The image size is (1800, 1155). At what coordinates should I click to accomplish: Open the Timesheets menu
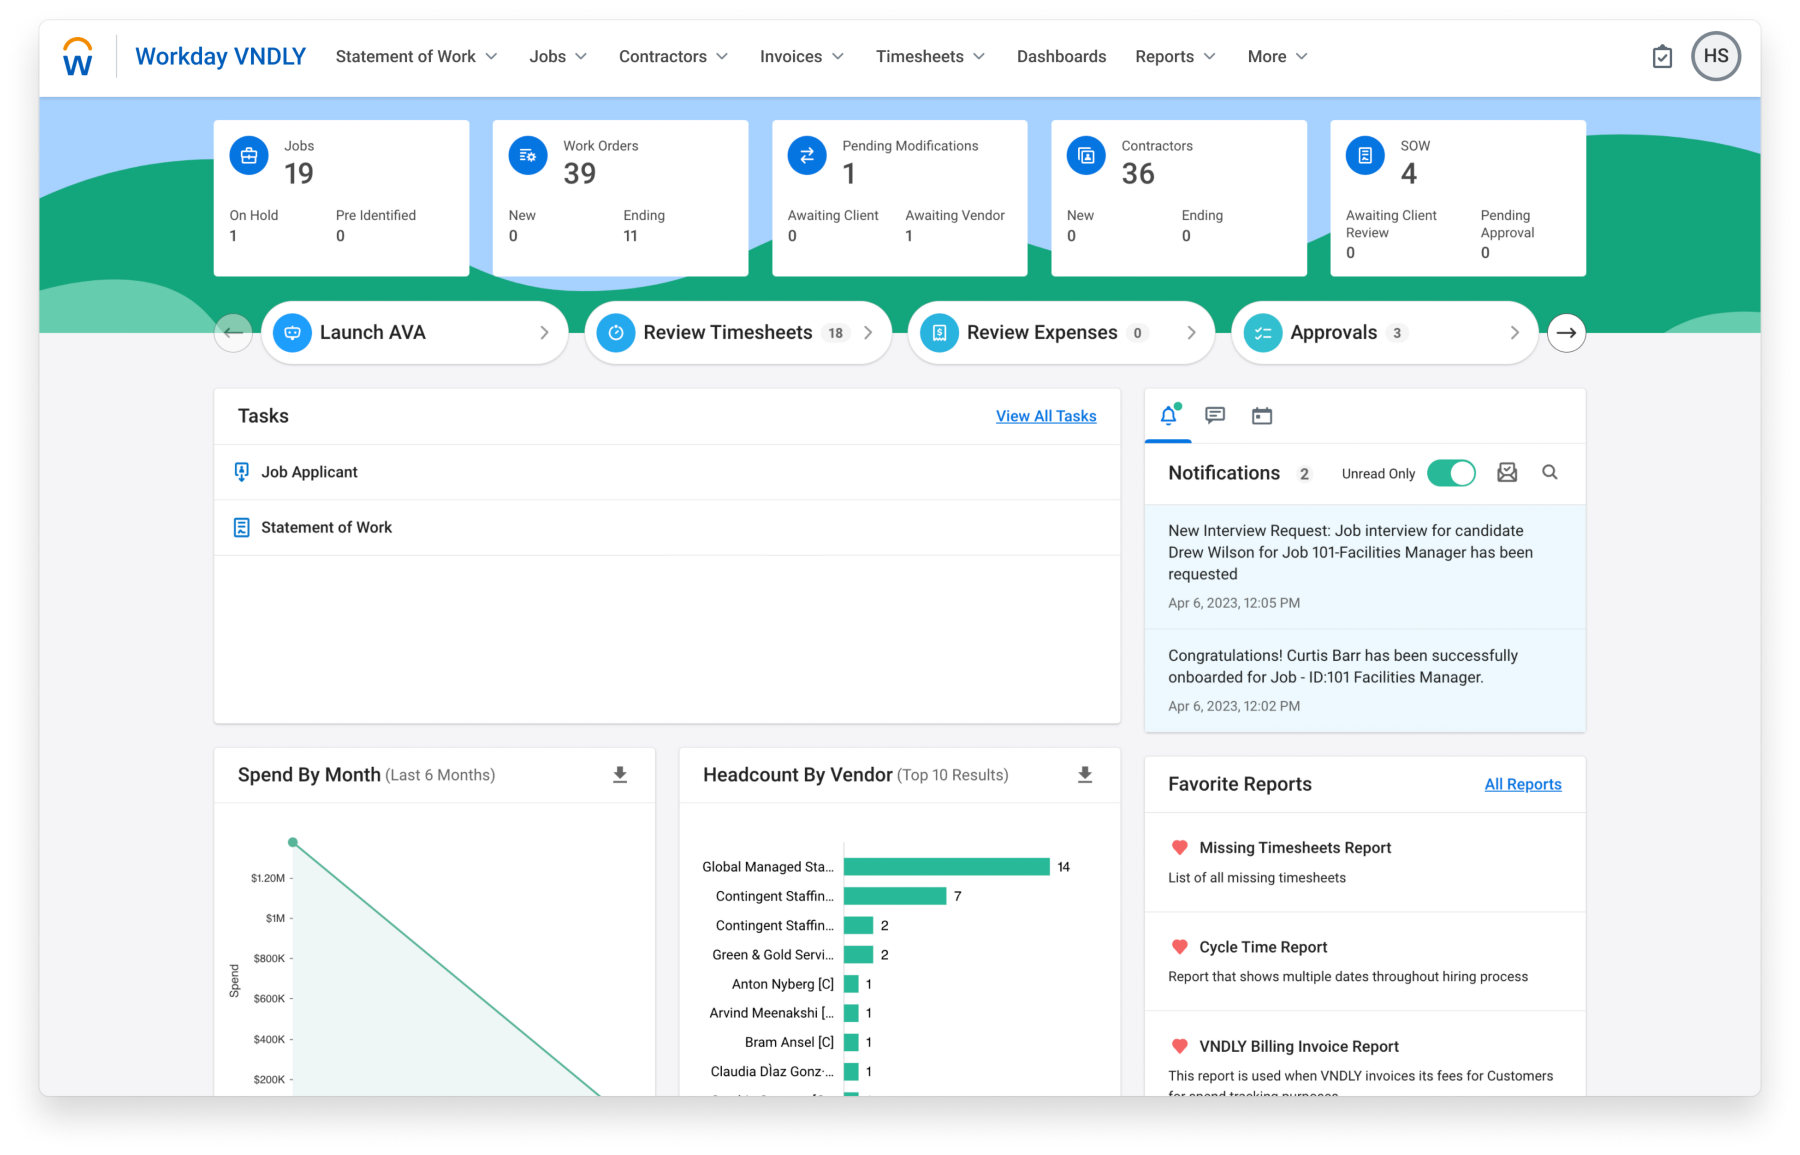(930, 57)
